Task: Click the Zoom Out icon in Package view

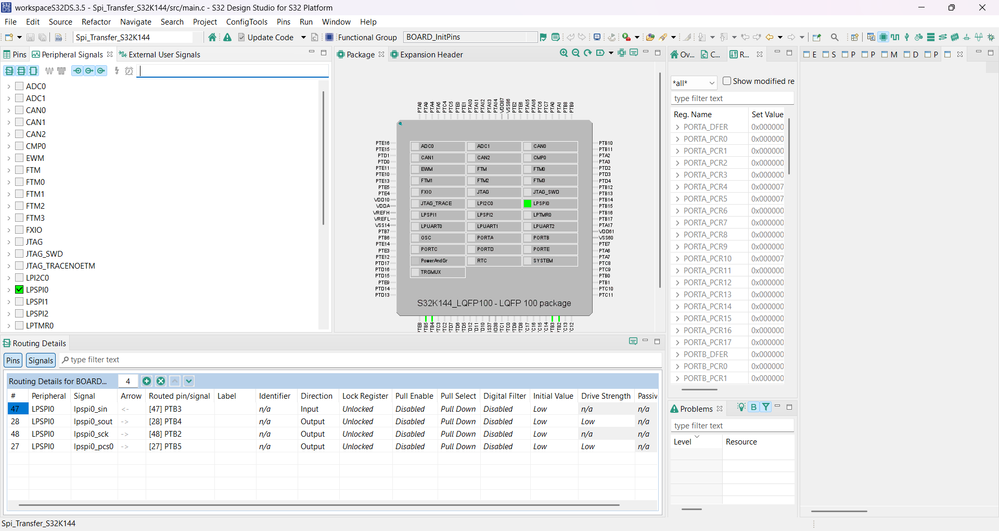Action: click(576, 54)
